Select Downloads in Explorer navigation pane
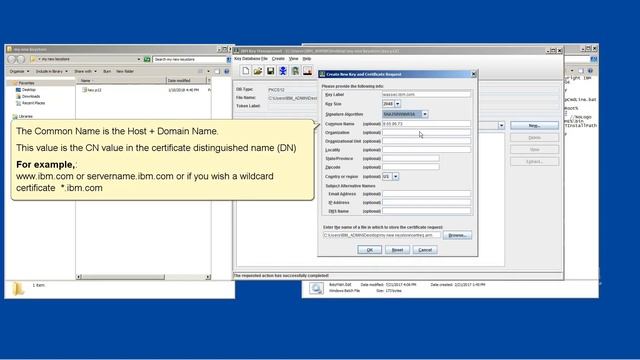Viewport: 640px width, 360px height. coord(31,96)
